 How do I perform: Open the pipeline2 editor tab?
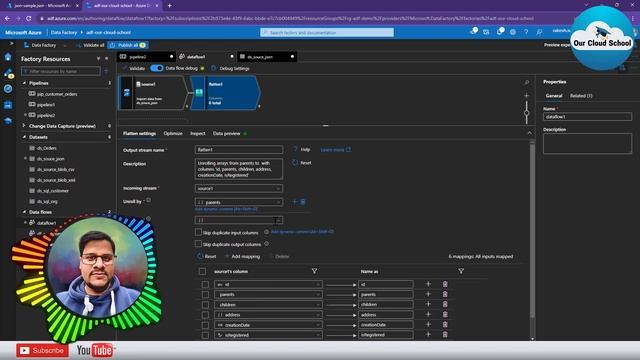146,57
